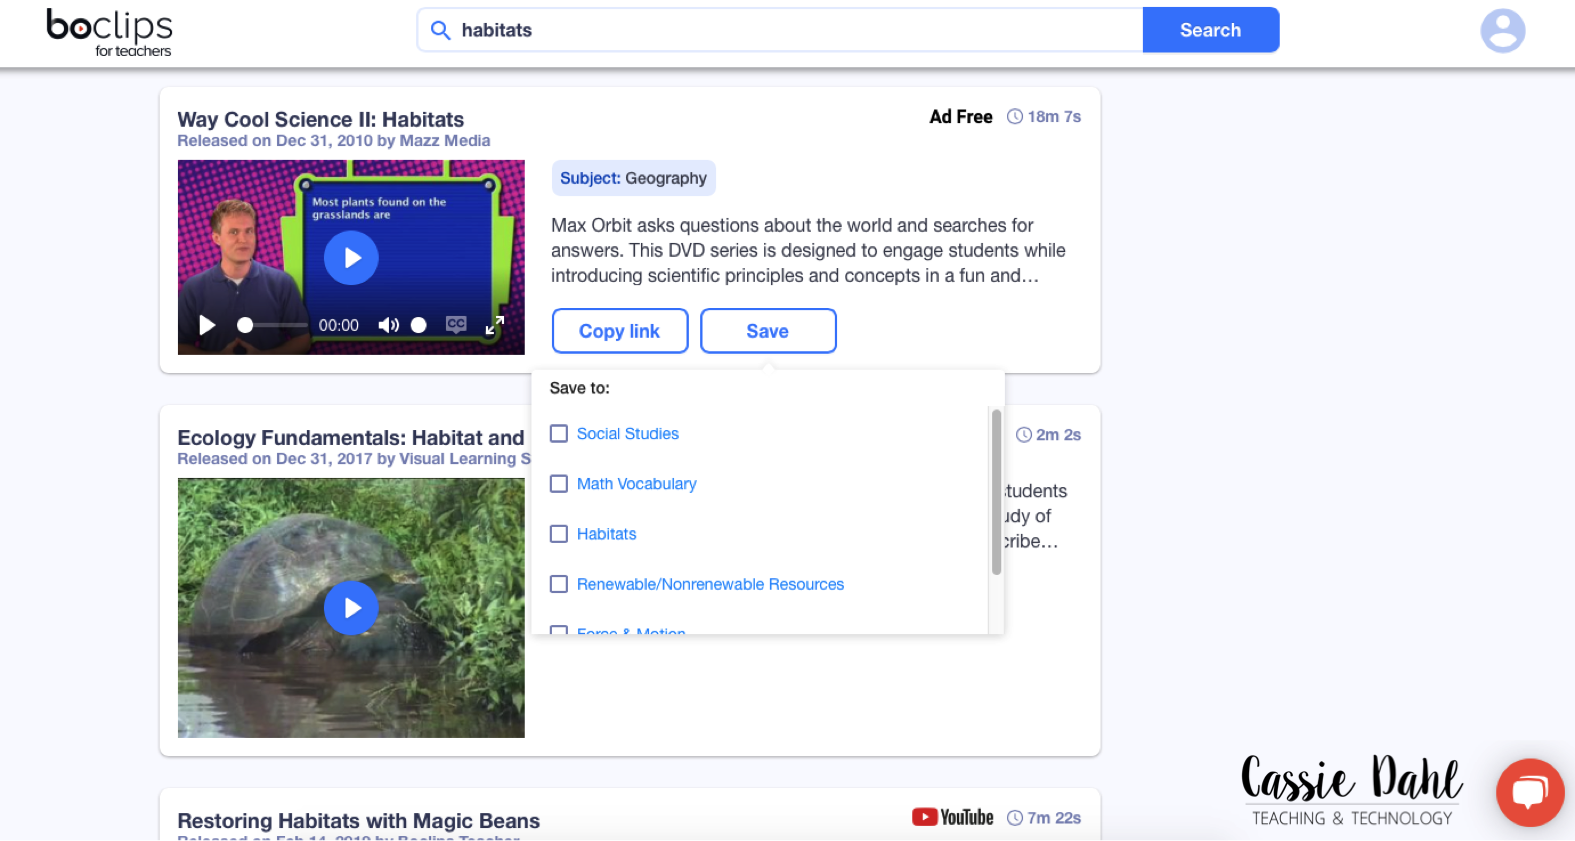Open Ecology Fundamentals video title

(351, 438)
